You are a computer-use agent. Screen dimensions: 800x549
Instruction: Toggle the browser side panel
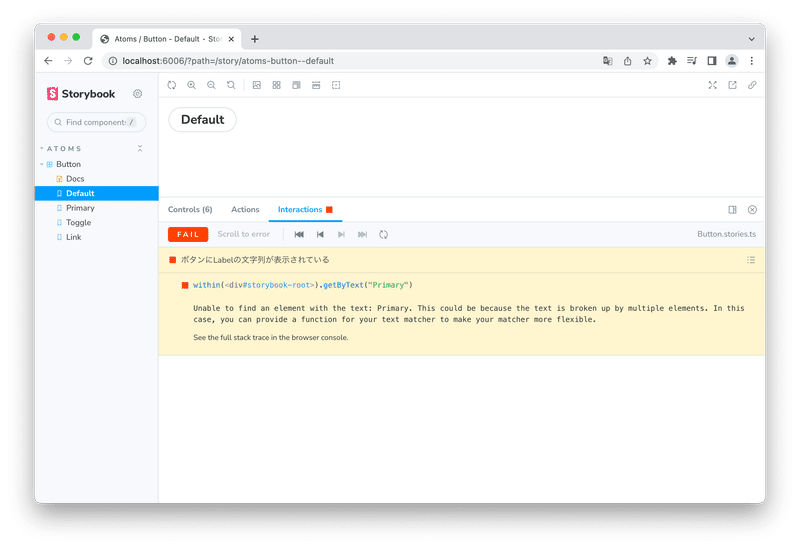point(712,61)
